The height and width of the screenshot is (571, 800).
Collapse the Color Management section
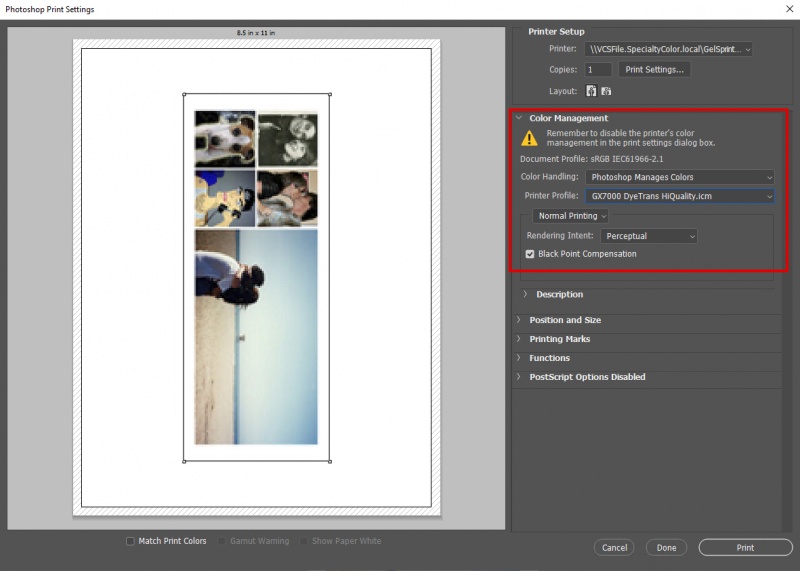point(519,118)
